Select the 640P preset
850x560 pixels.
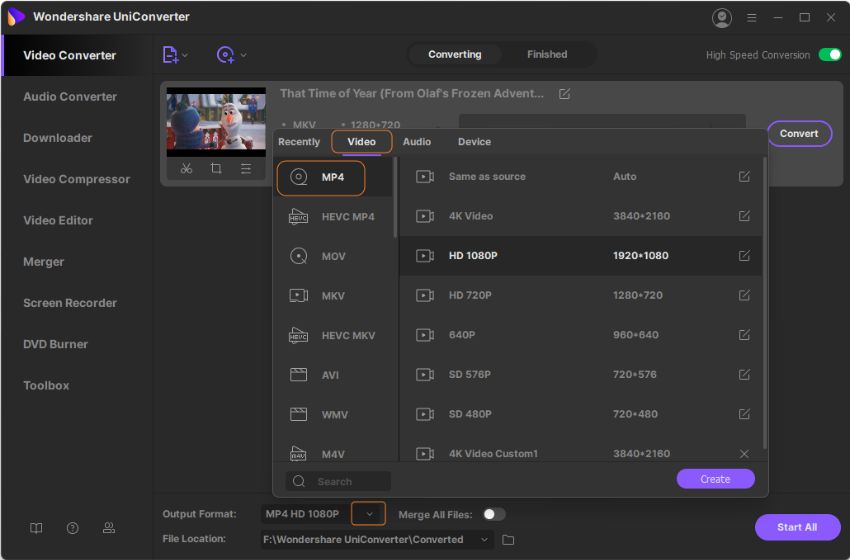click(580, 335)
